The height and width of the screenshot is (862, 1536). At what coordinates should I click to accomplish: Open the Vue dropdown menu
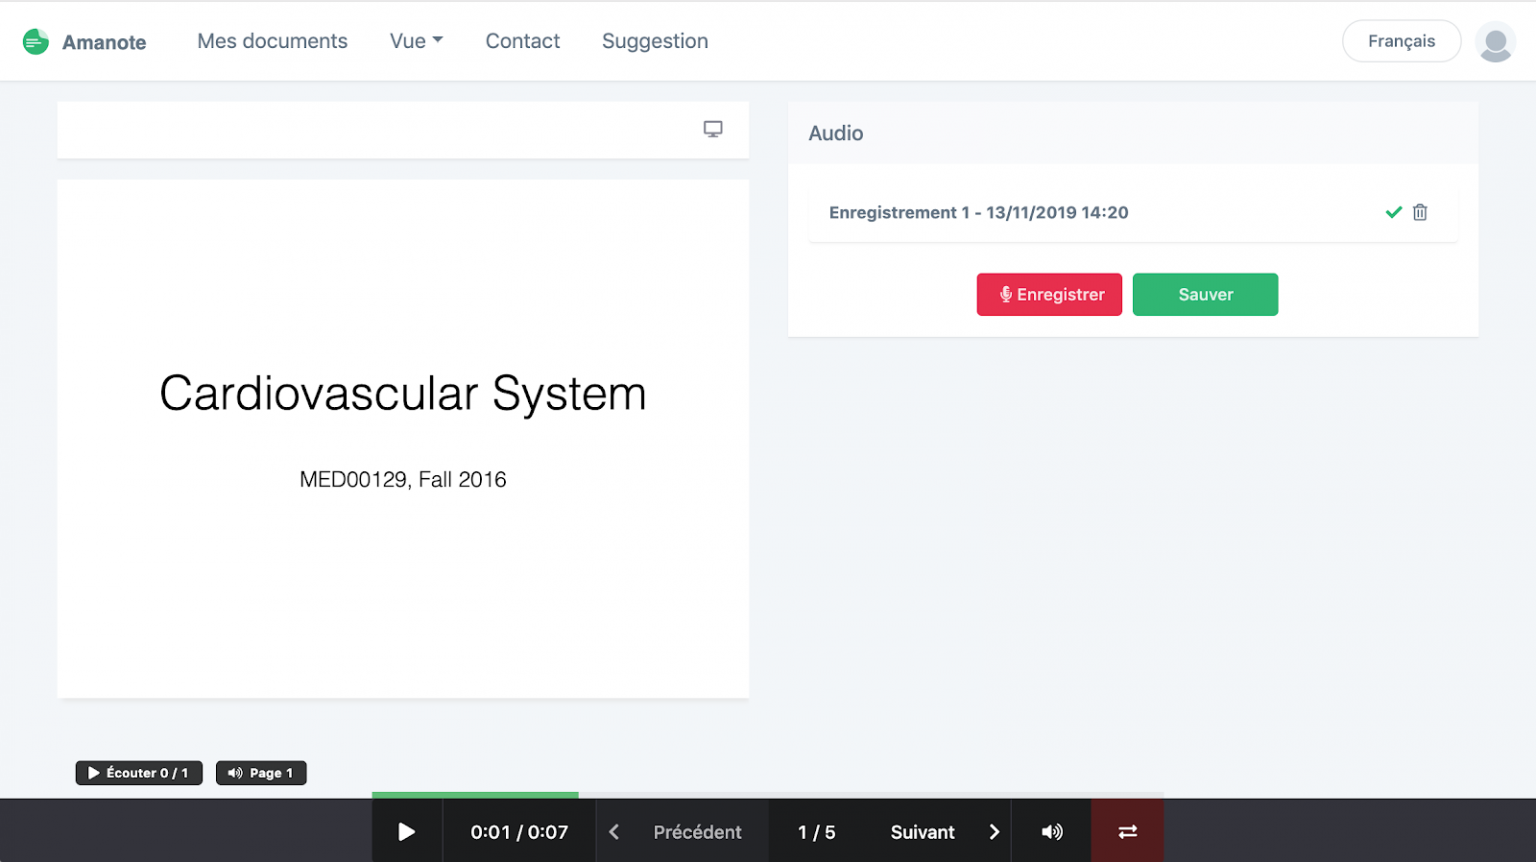click(x=416, y=41)
